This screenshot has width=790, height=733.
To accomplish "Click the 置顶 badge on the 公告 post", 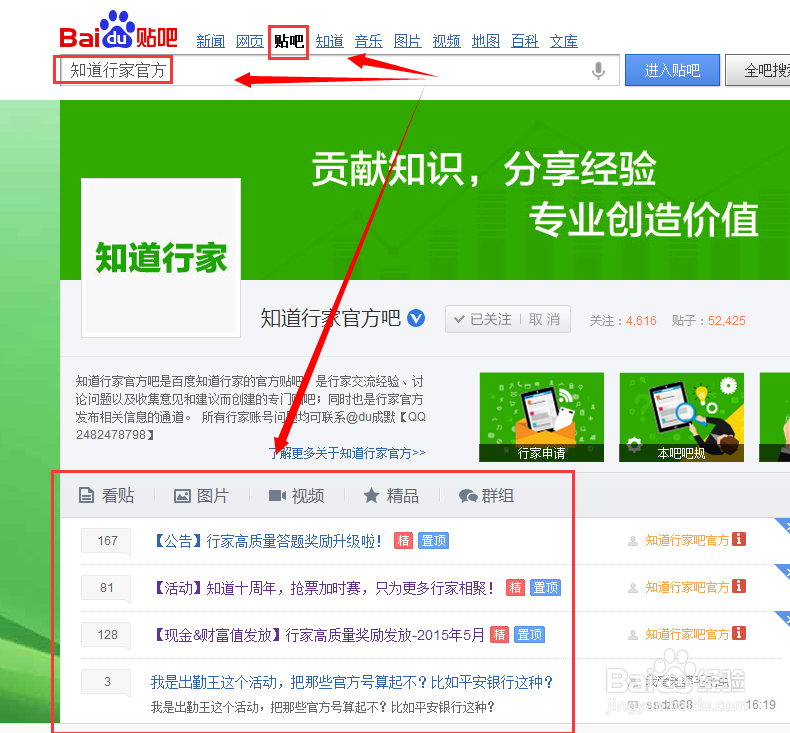I will click(433, 541).
